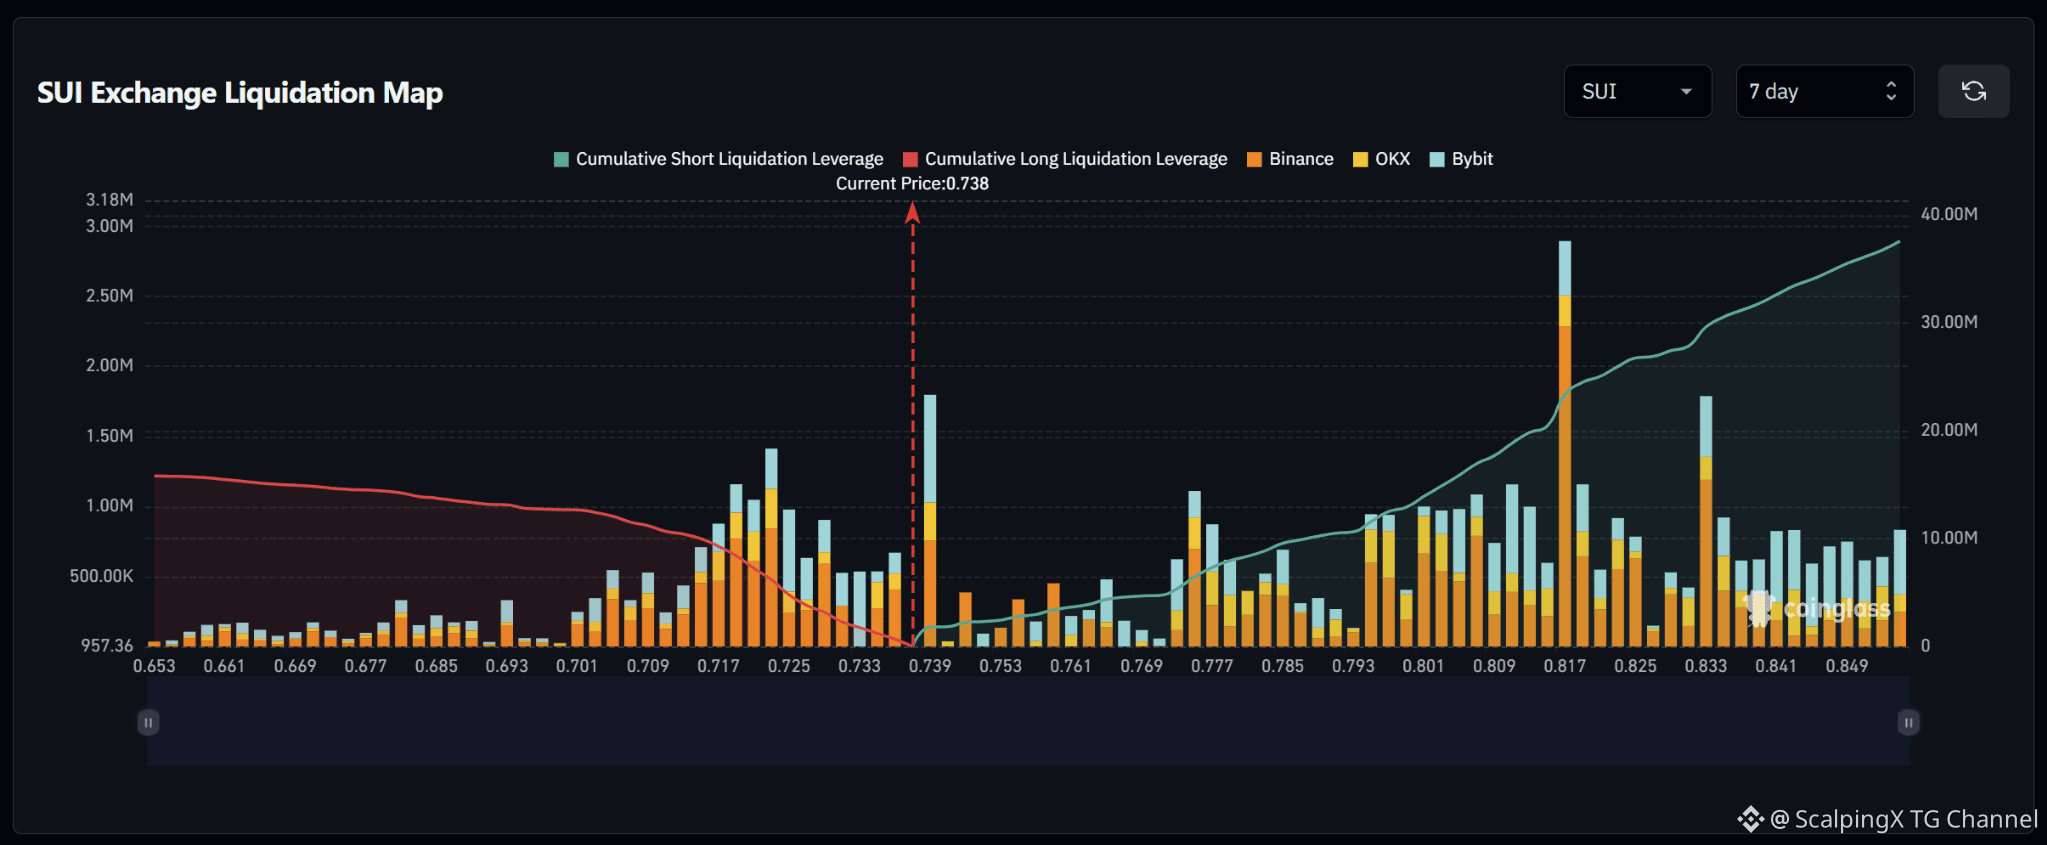Image resolution: width=2047 pixels, height=845 pixels.
Task: Click the 0.785 price axis label
Action: coord(1282,666)
